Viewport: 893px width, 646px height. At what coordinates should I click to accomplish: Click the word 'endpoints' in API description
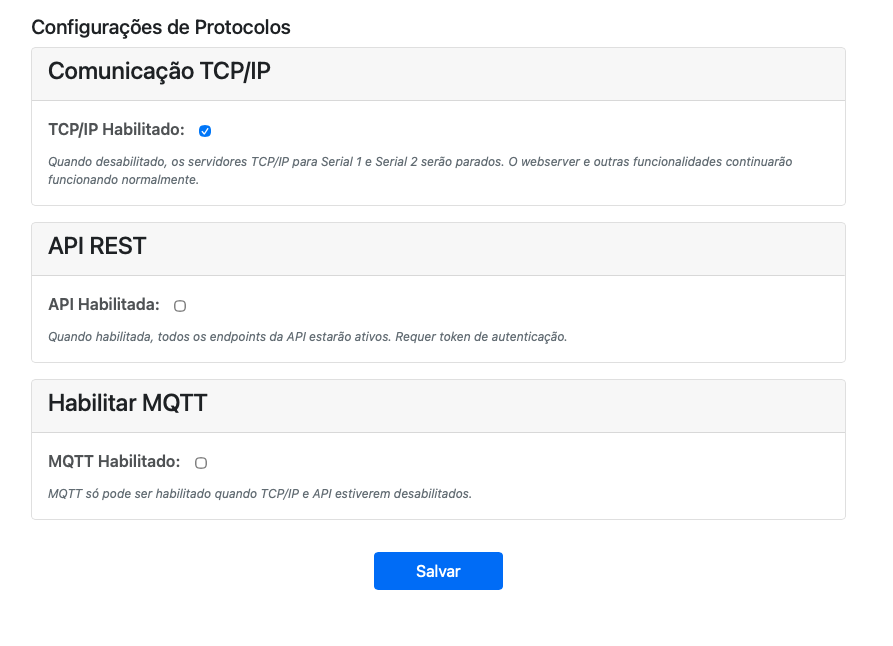coord(240,337)
